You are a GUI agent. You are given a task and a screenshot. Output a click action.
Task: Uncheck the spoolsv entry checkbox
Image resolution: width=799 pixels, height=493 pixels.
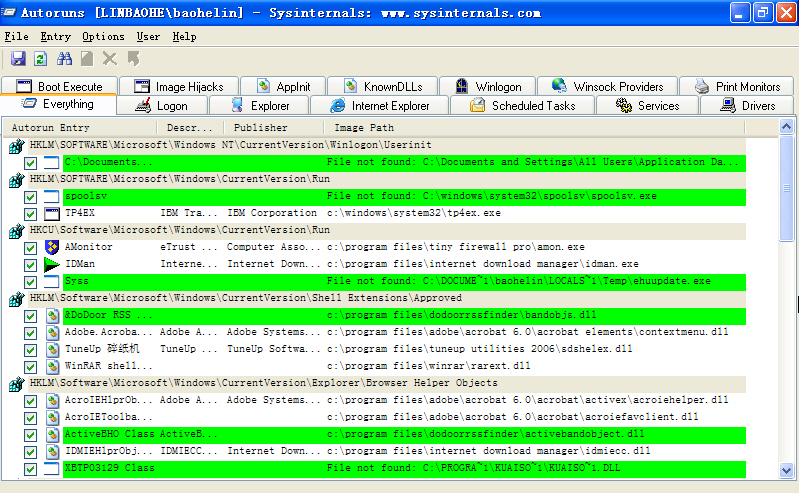(x=31, y=197)
